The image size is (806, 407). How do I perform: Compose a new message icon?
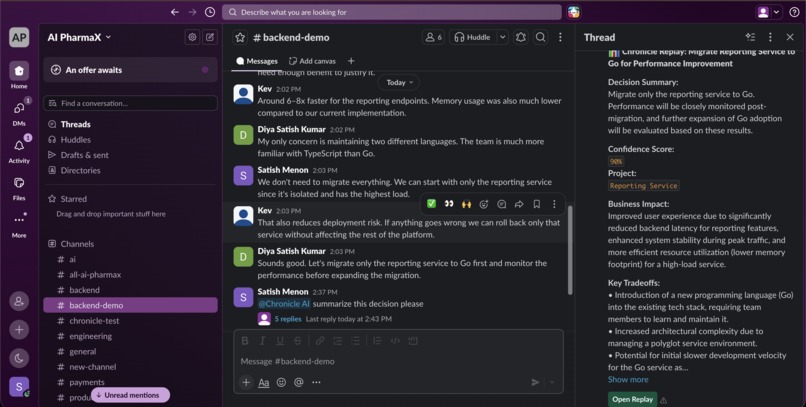point(210,37)
